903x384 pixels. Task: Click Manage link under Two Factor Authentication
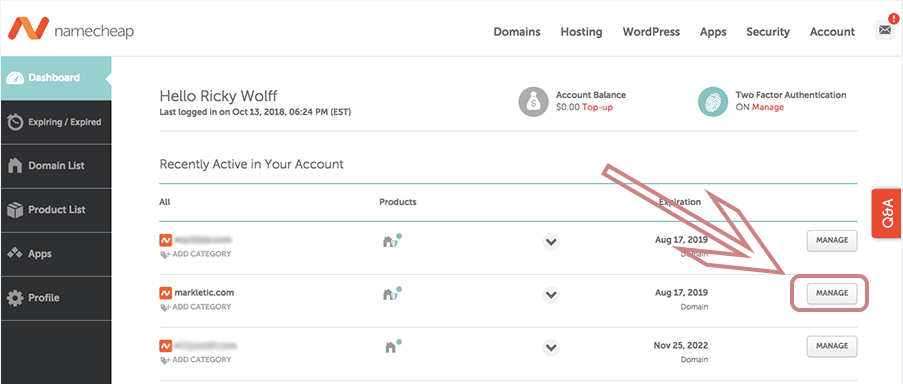pyautogui.click(x=768, y=107)
